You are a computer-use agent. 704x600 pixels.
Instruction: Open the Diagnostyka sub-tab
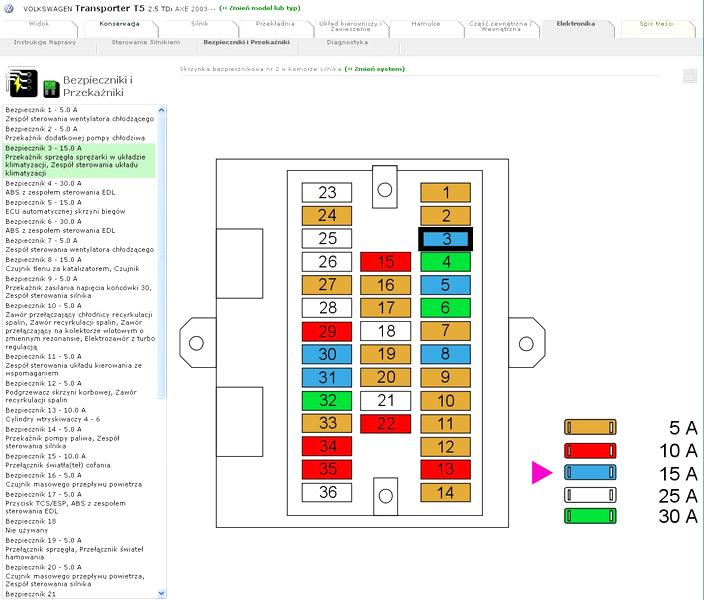click(347, 42)
